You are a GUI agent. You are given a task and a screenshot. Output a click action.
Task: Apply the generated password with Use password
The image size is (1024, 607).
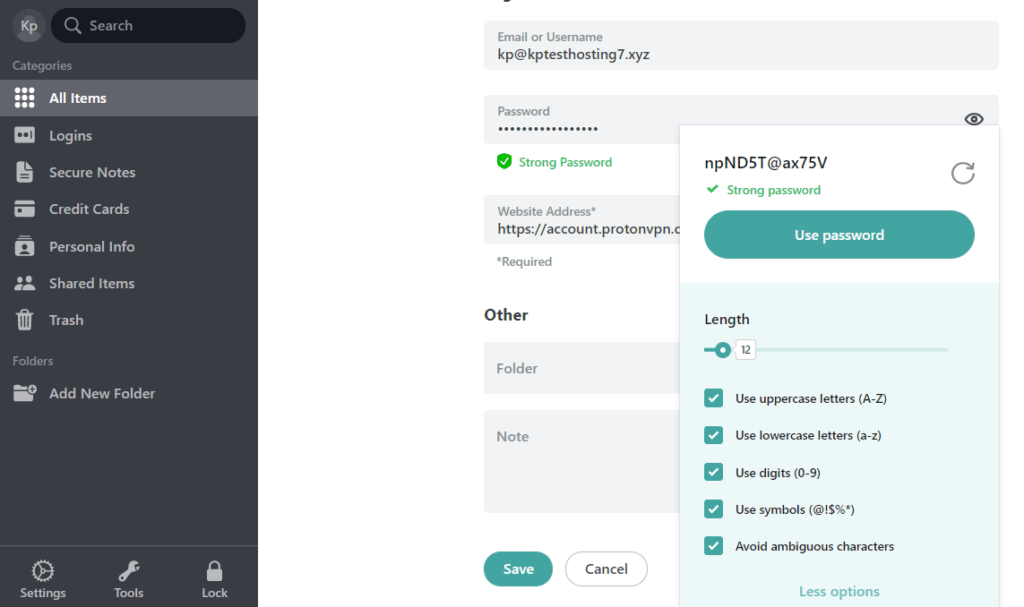[x=838, y=234]
